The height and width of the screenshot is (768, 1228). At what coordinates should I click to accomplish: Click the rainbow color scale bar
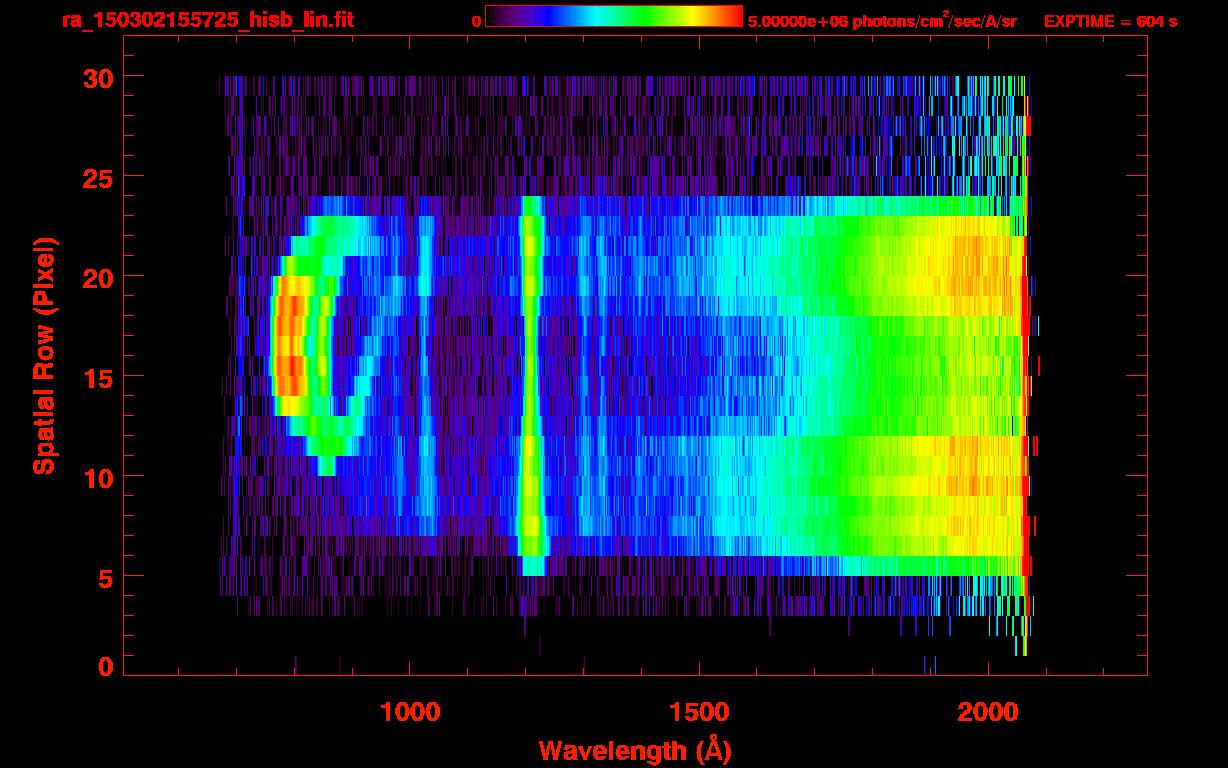(614, 16)
